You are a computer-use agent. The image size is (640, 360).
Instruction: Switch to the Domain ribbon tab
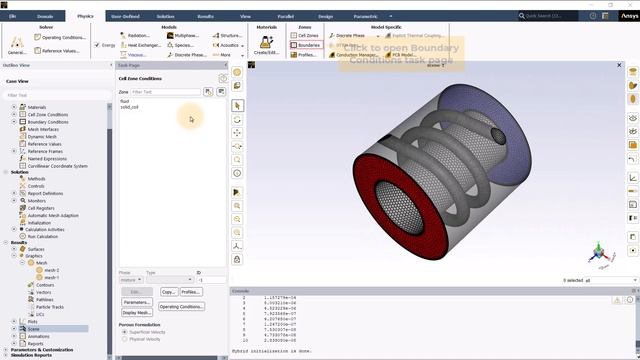click(45, 16)
